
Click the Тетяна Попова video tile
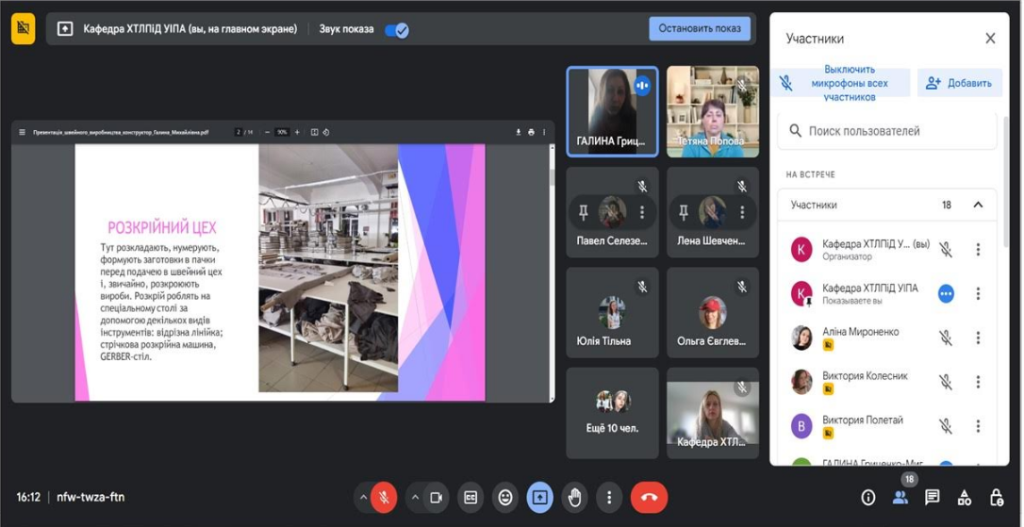pyautogui.click(x=713, y=112)
